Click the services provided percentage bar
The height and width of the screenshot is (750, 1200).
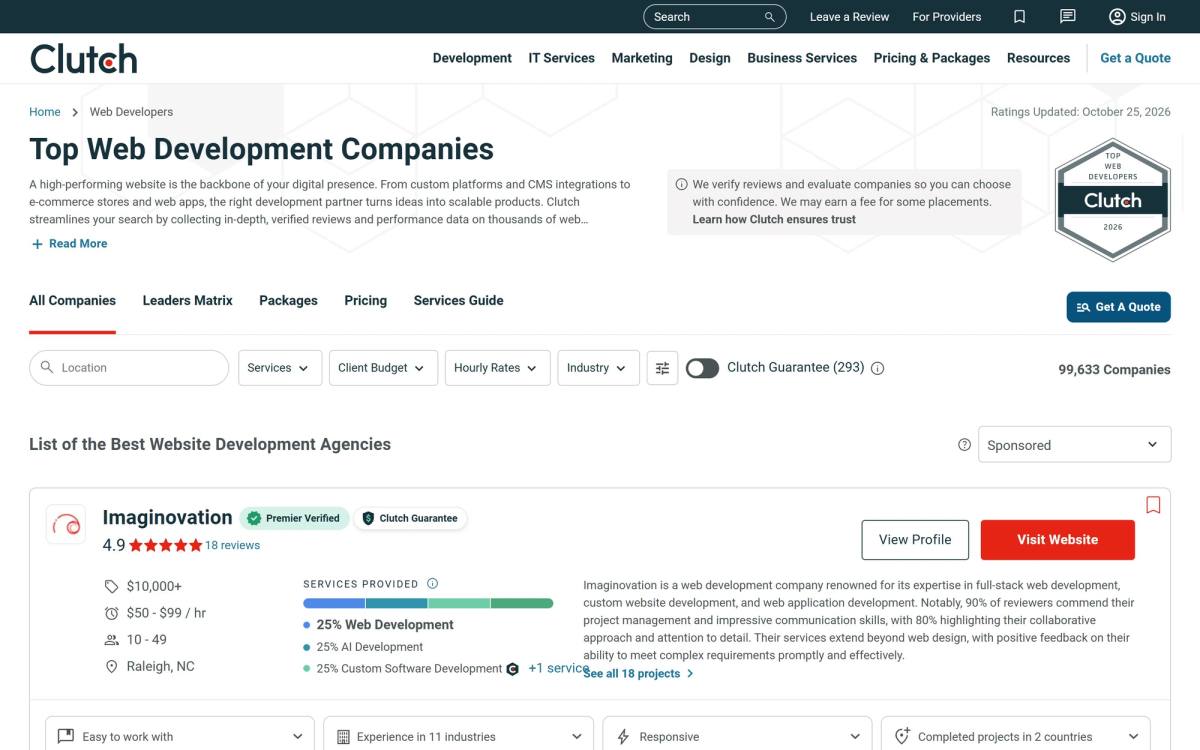[428, 603]
